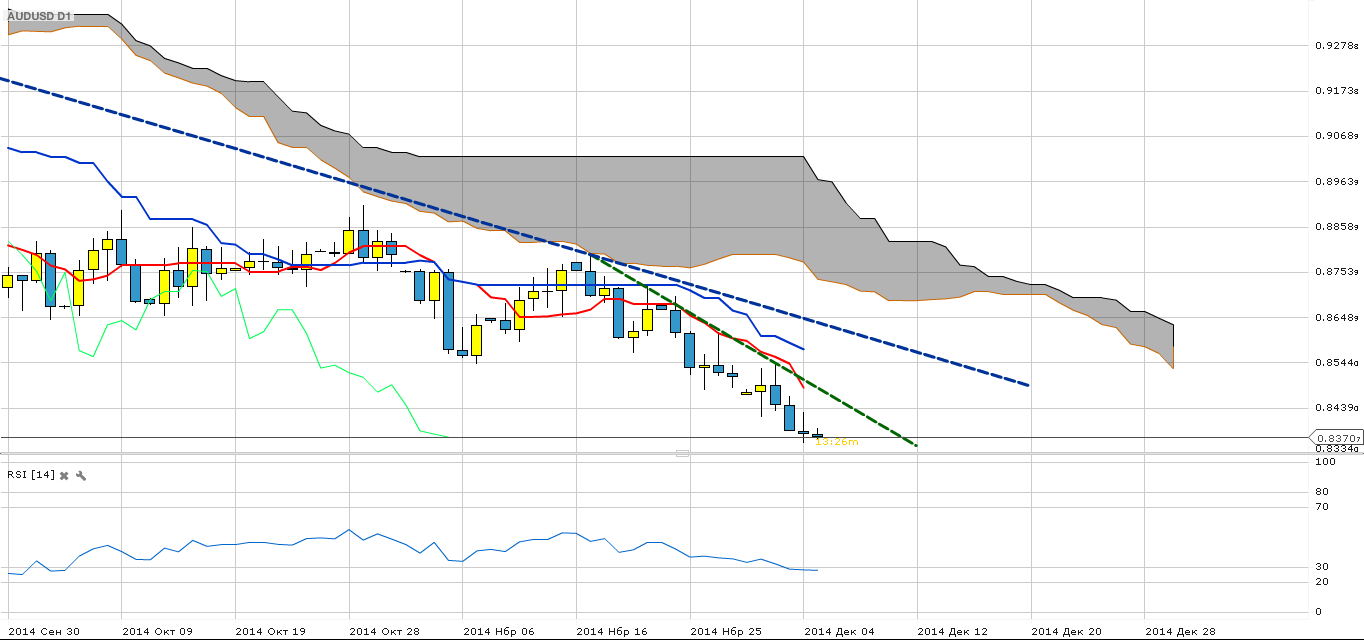This screenshot has width=1364, height=640.
Task: Select the current price tag 0.8370
Action: point(1338,438)
